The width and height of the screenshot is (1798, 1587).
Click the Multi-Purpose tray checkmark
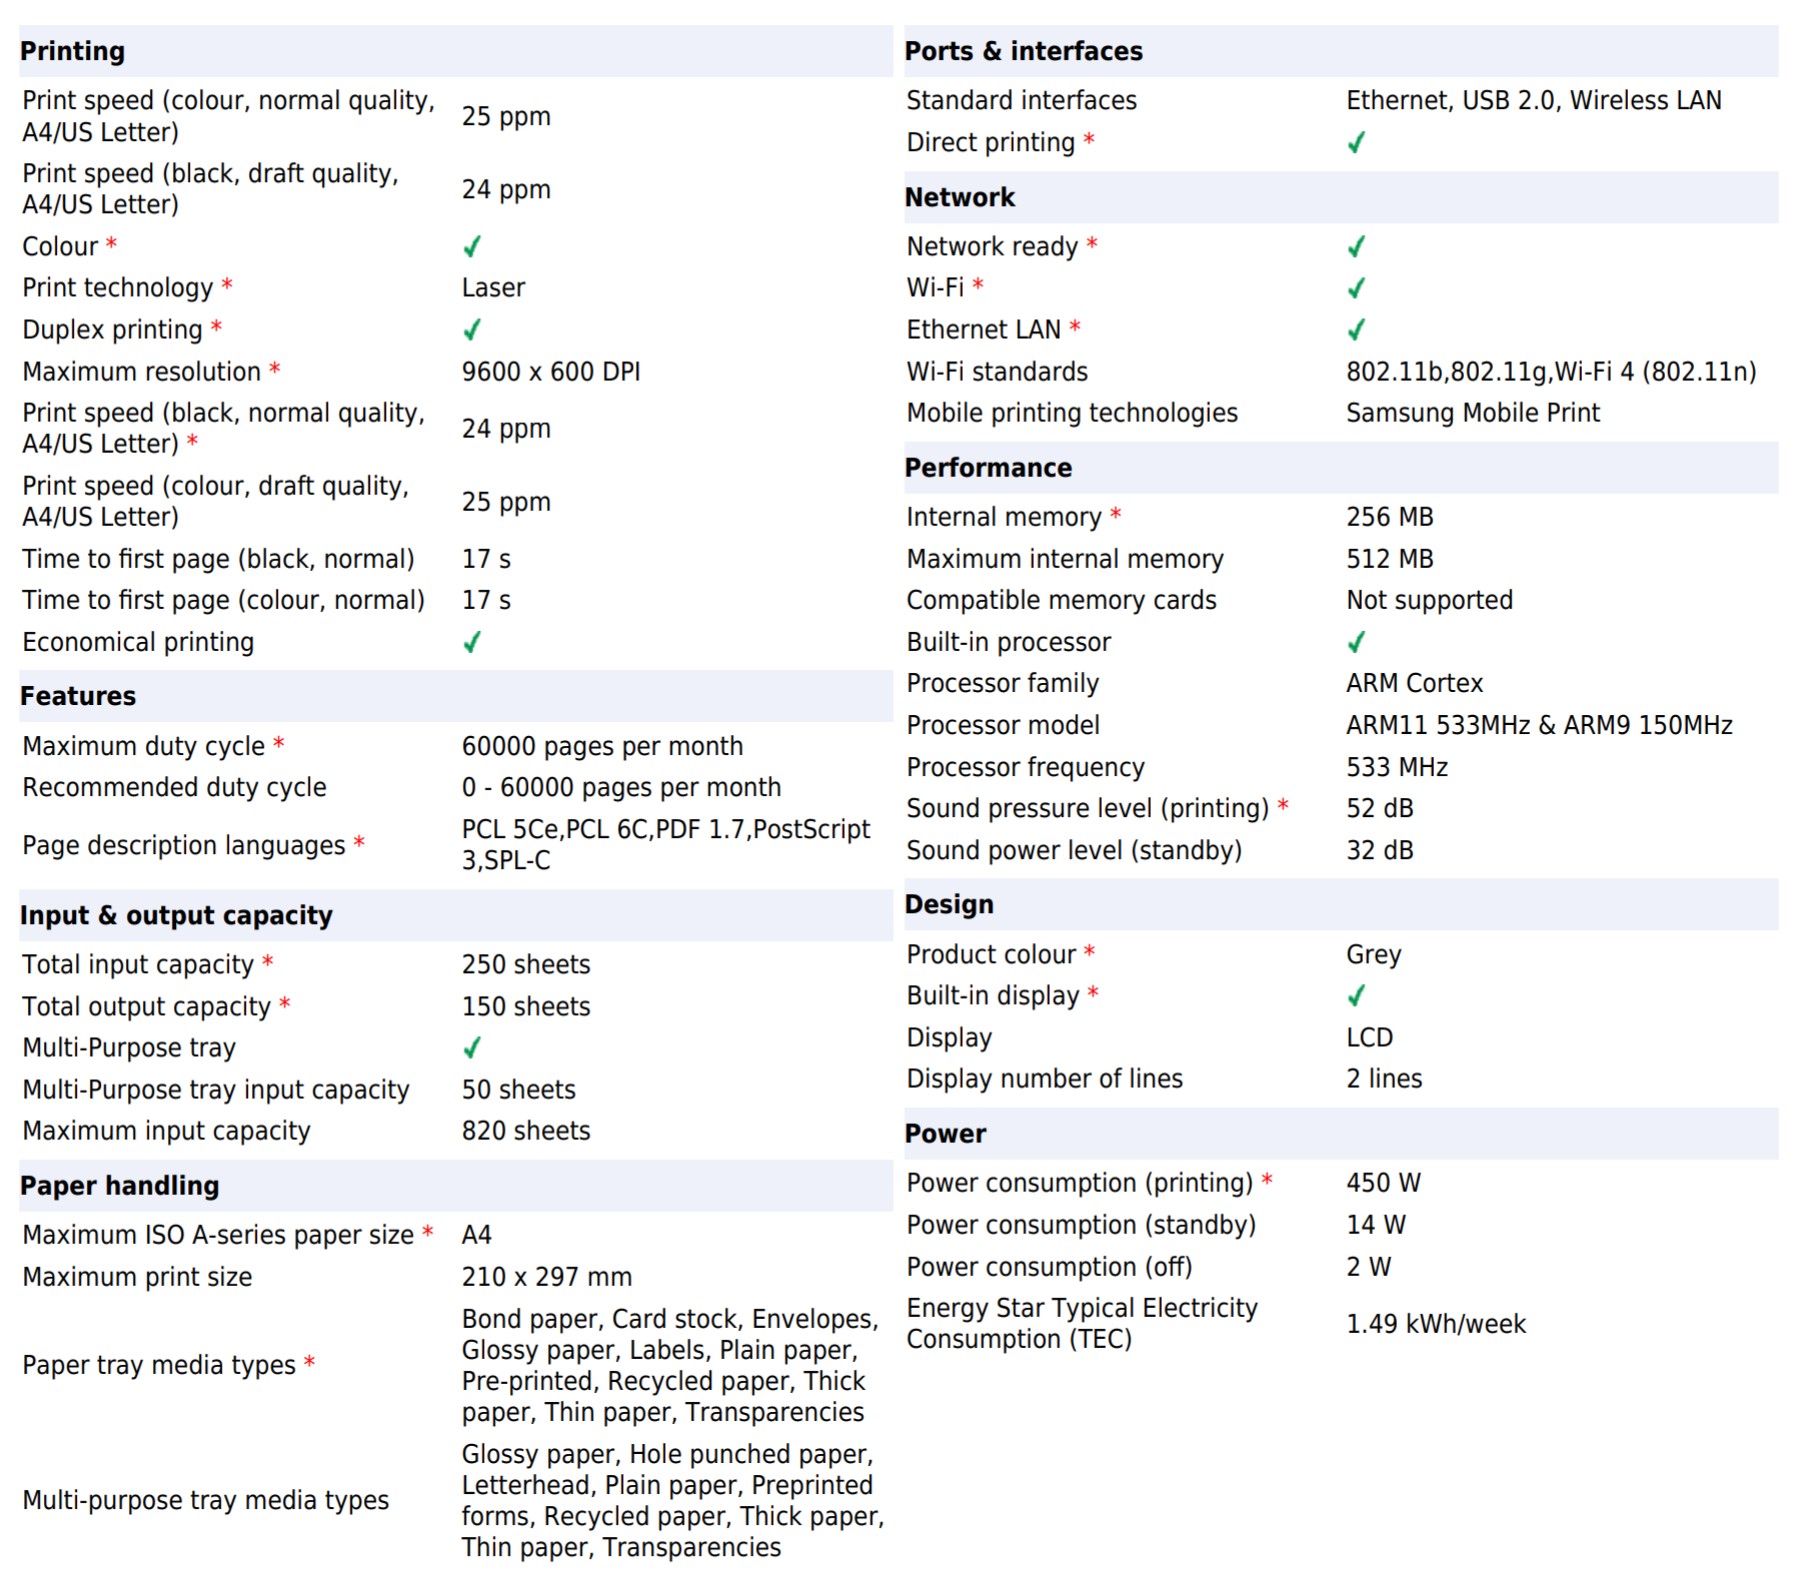[x=472, y=1047]
